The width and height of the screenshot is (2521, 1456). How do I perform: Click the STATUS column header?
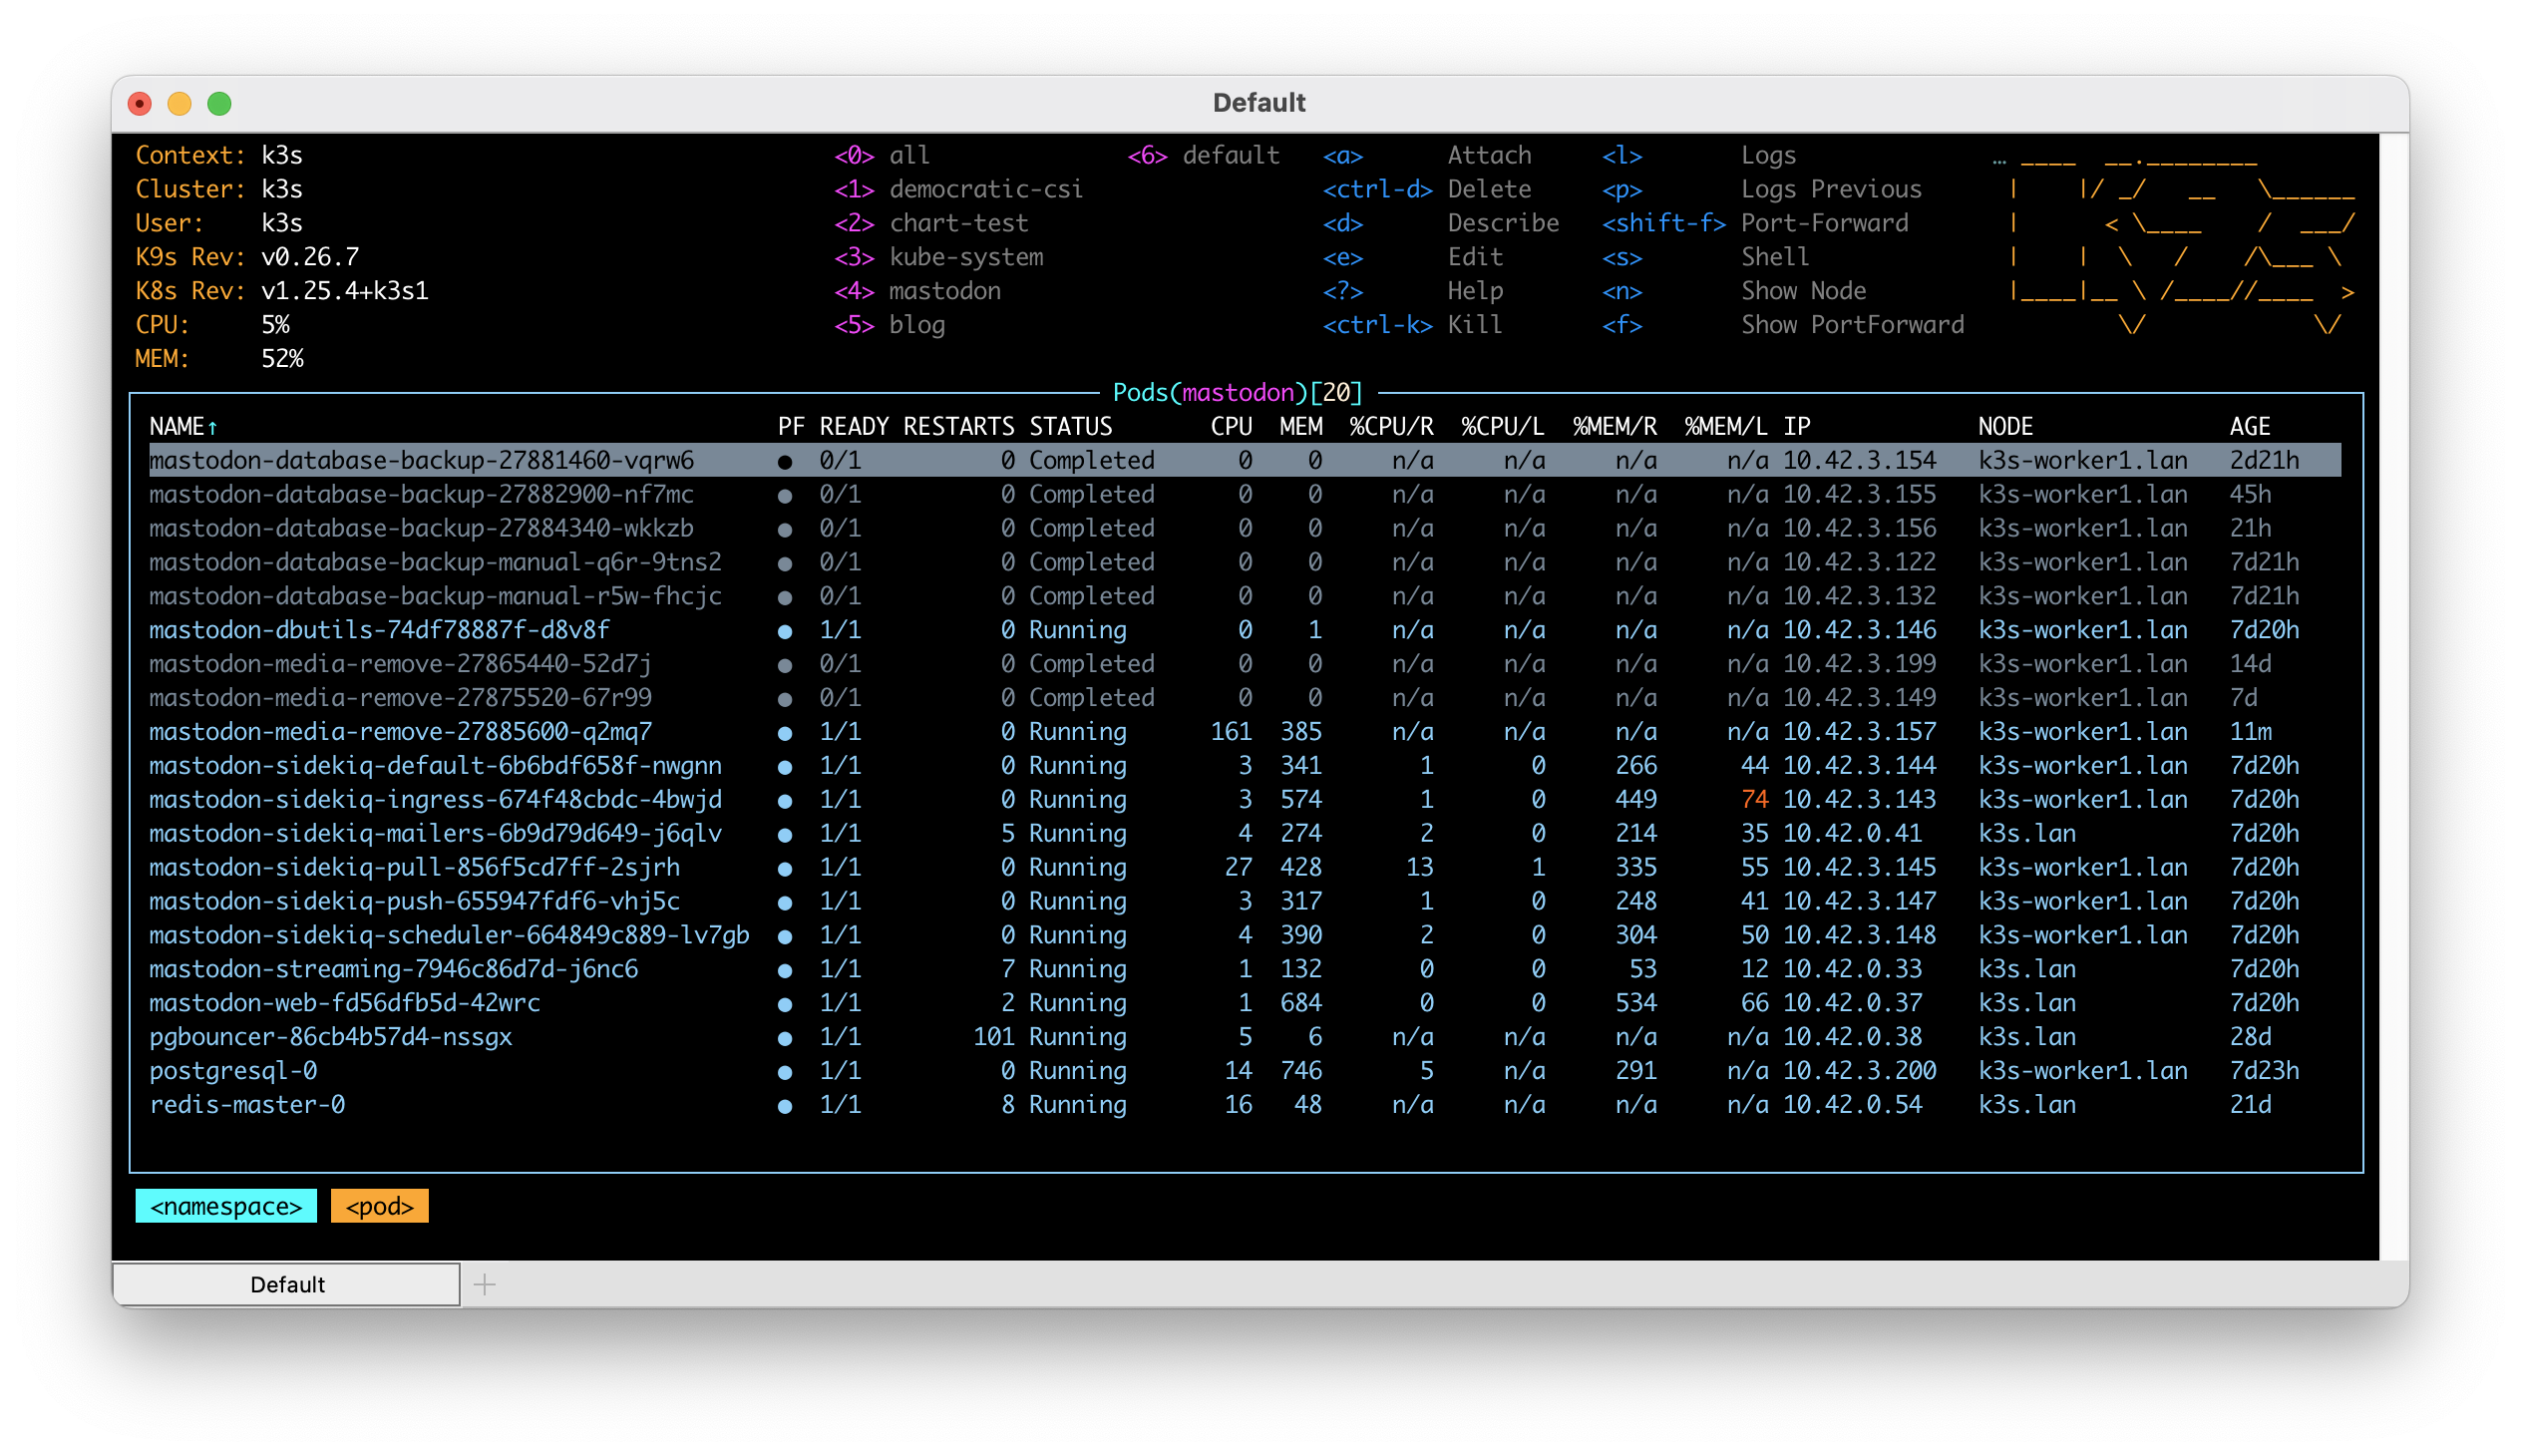point(1070,427)
